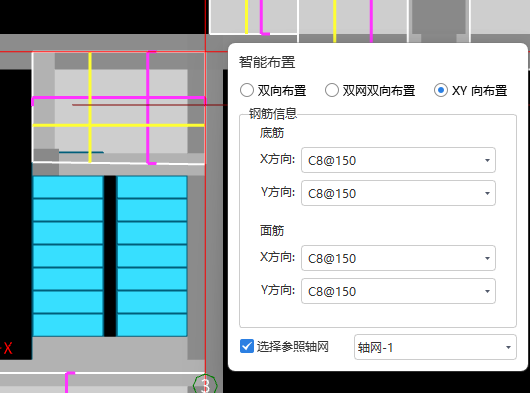The height and width of the screenshot is (393, 530).
Task: Click the 面筋 section label
Action: 272,231
